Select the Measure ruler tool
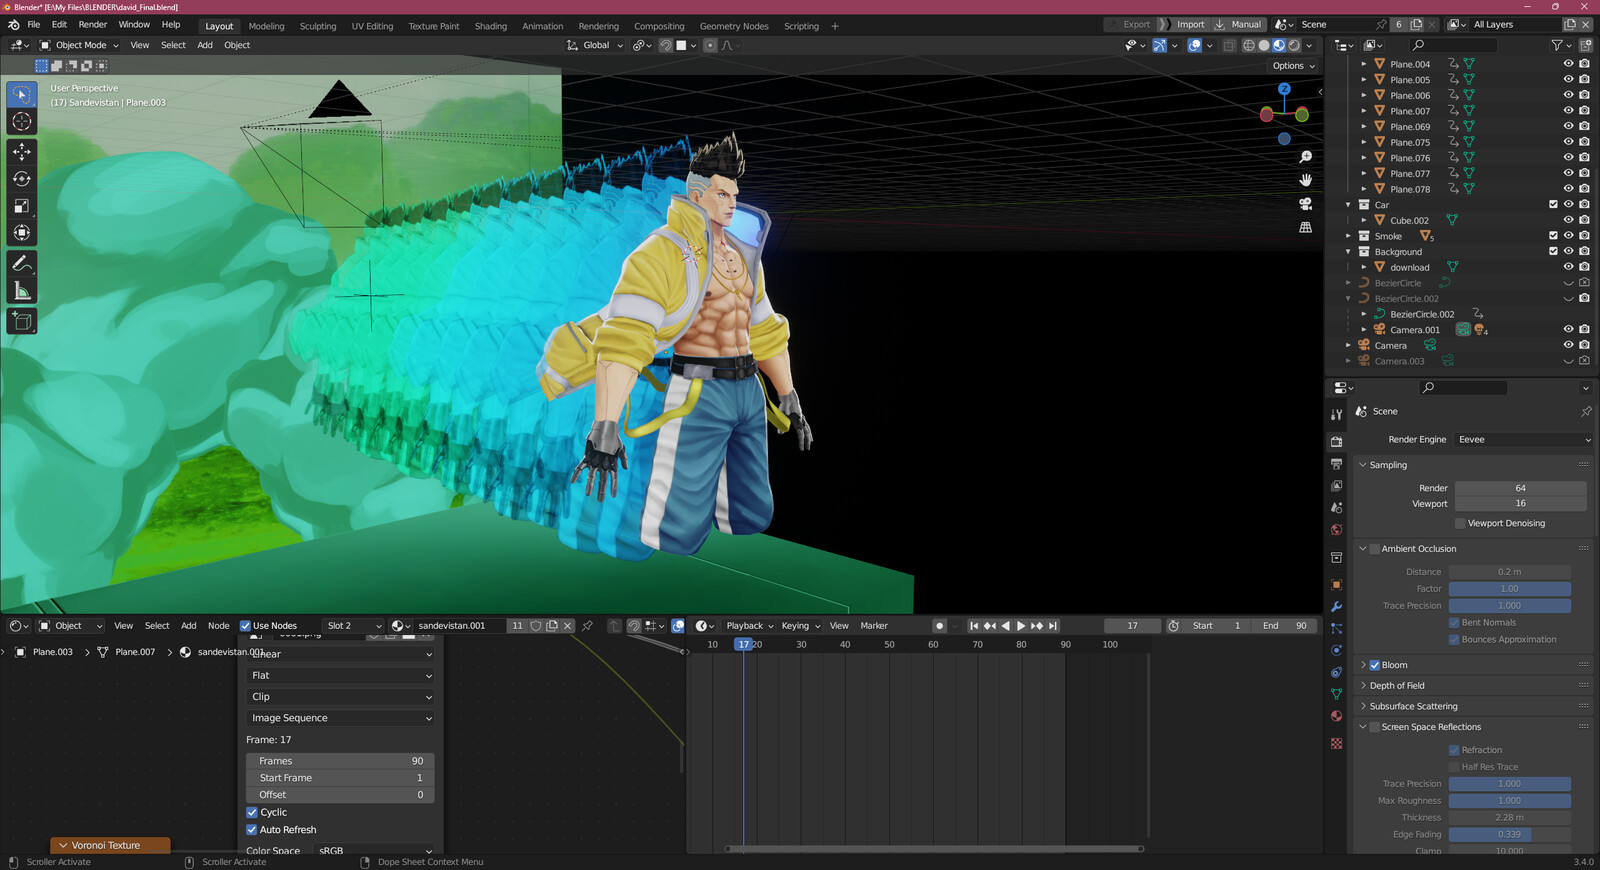Image resolution: width=1600 pixels, height=870 pixels. (22, 291)
